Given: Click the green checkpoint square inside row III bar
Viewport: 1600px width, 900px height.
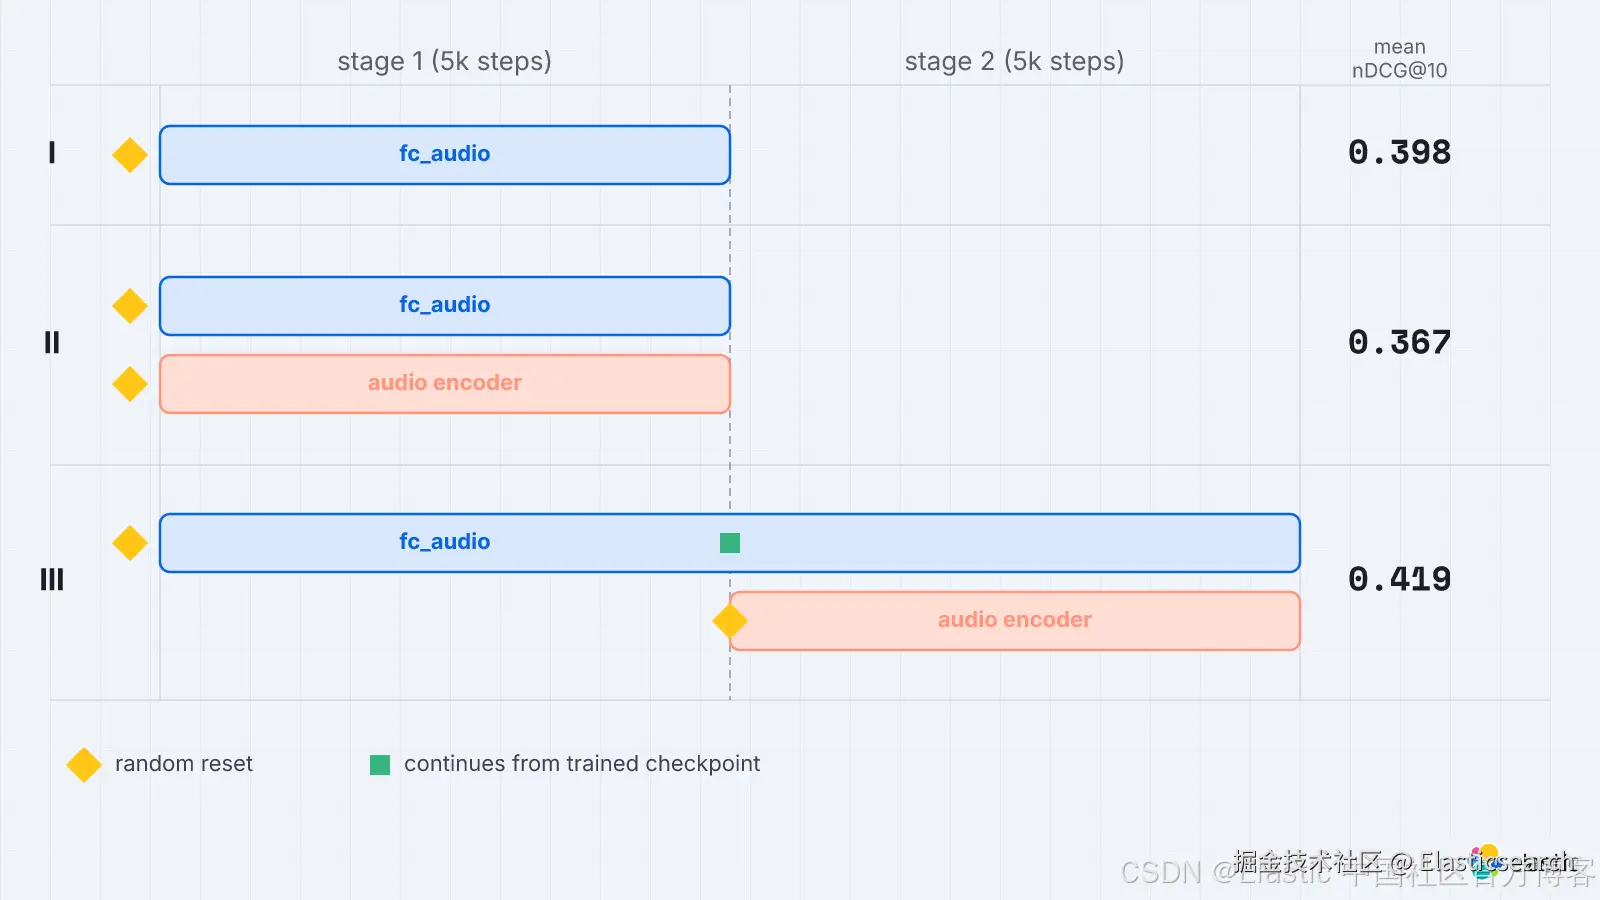Looking at the screenshot, I should point(730,543).
